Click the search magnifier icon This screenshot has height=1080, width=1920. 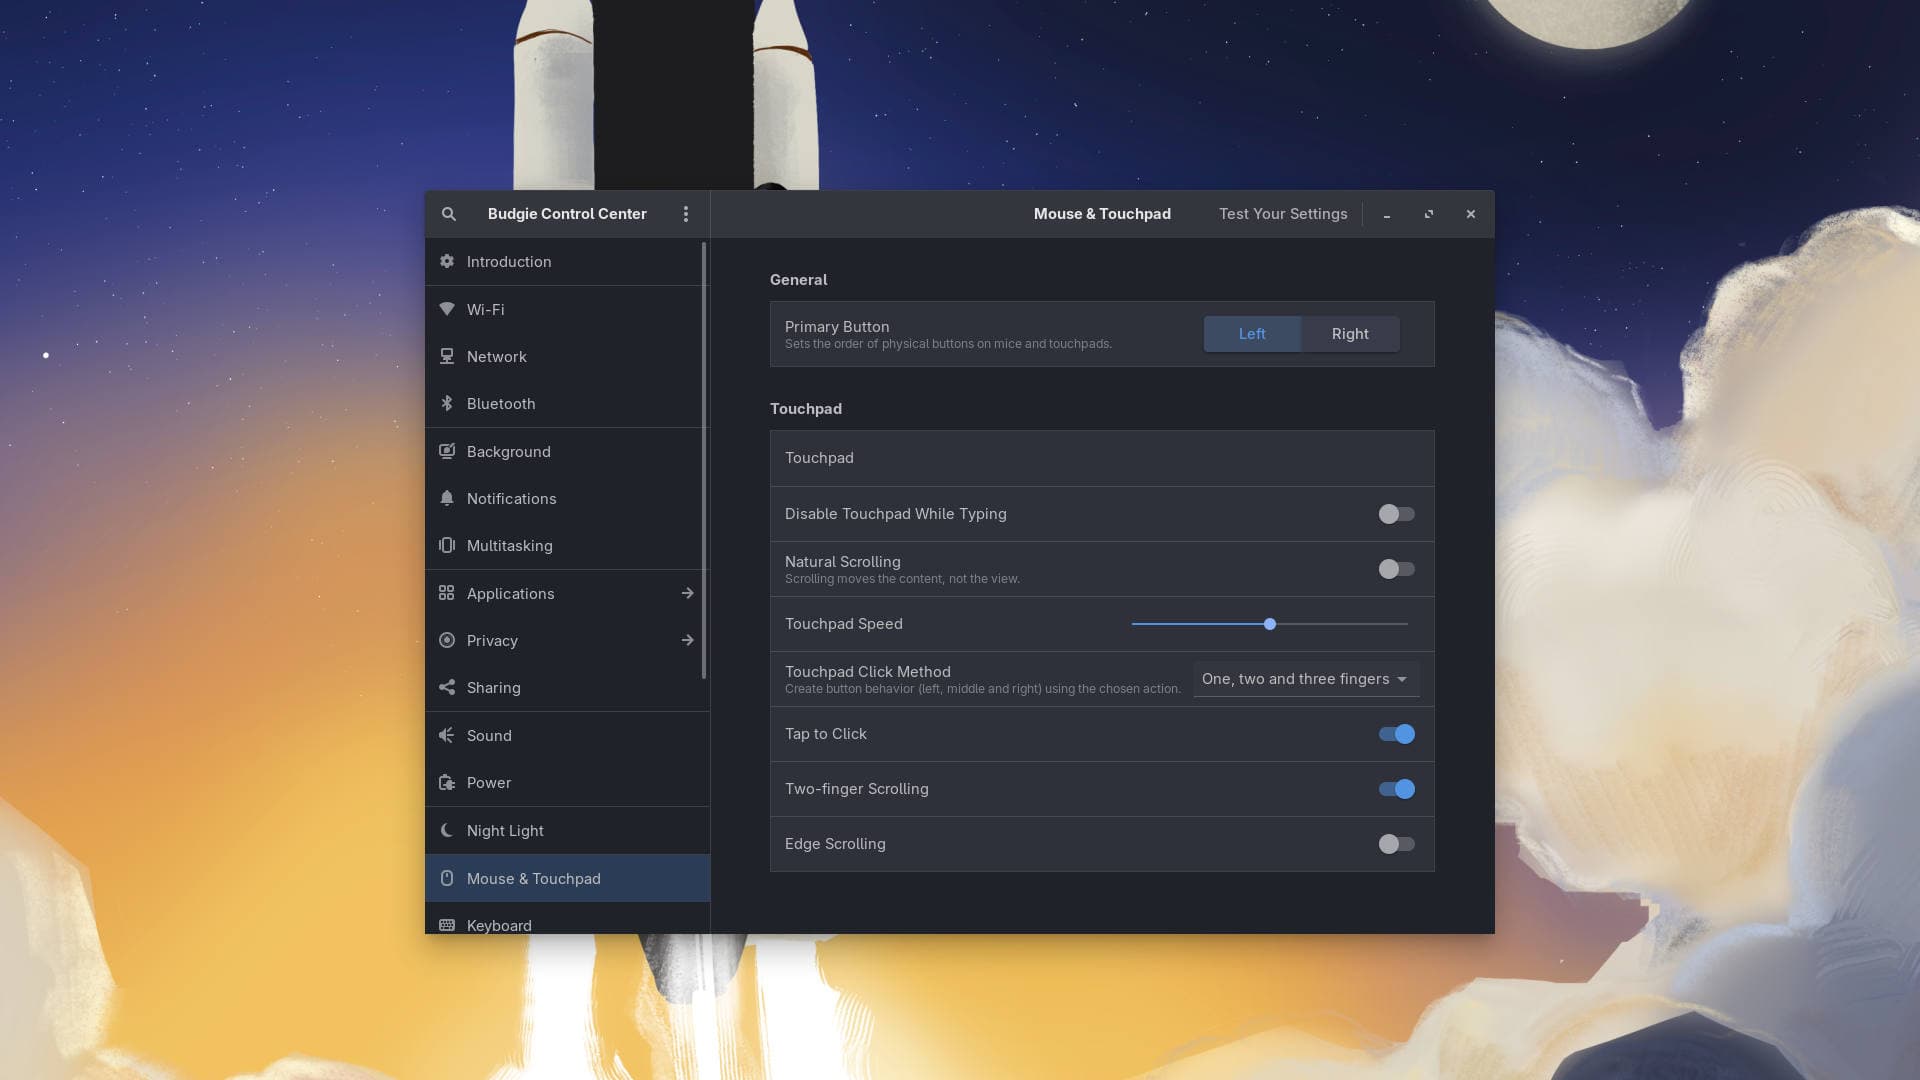pyautogui.click(x=449, y=214)
